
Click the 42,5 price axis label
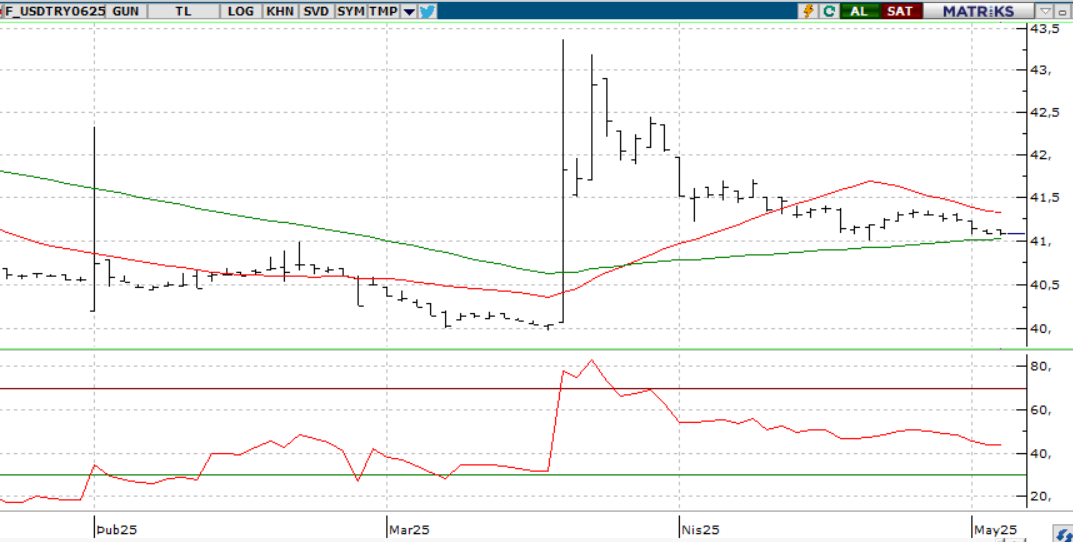[1046, 112]
